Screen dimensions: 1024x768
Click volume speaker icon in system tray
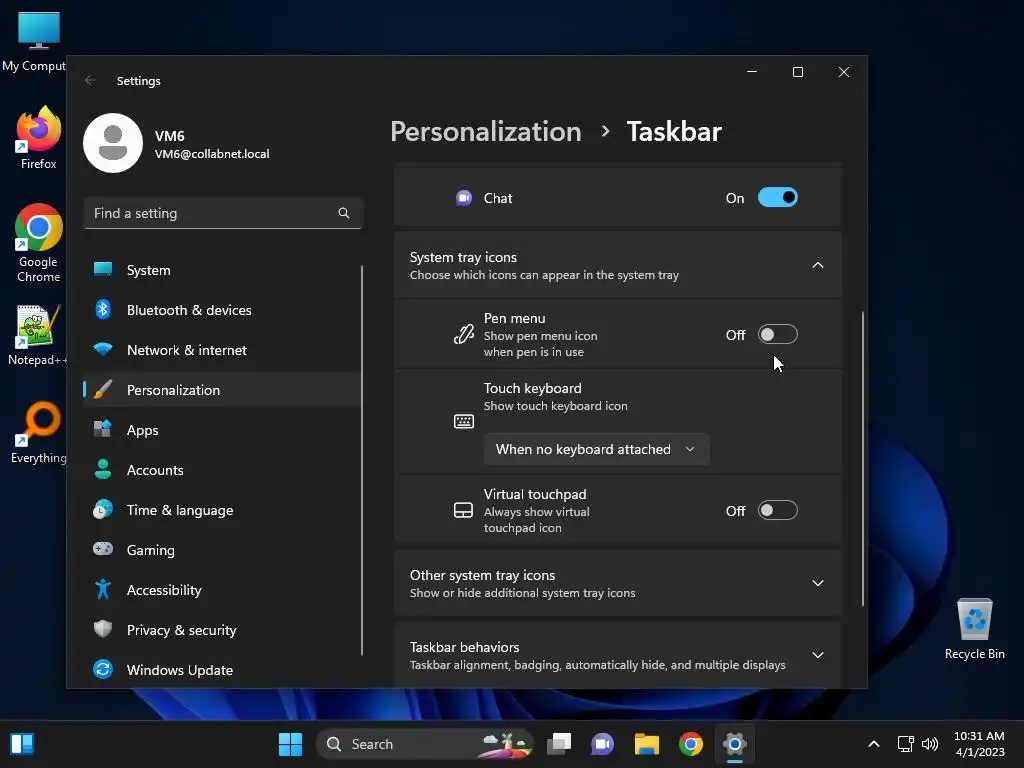[x=929, y=744]
